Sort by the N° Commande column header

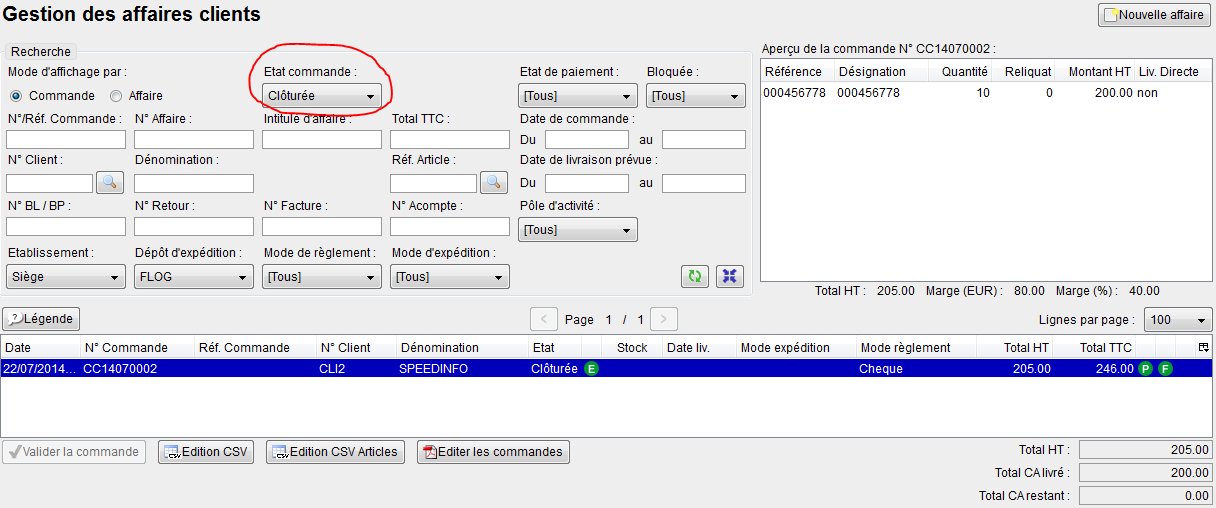coord(138,347)
